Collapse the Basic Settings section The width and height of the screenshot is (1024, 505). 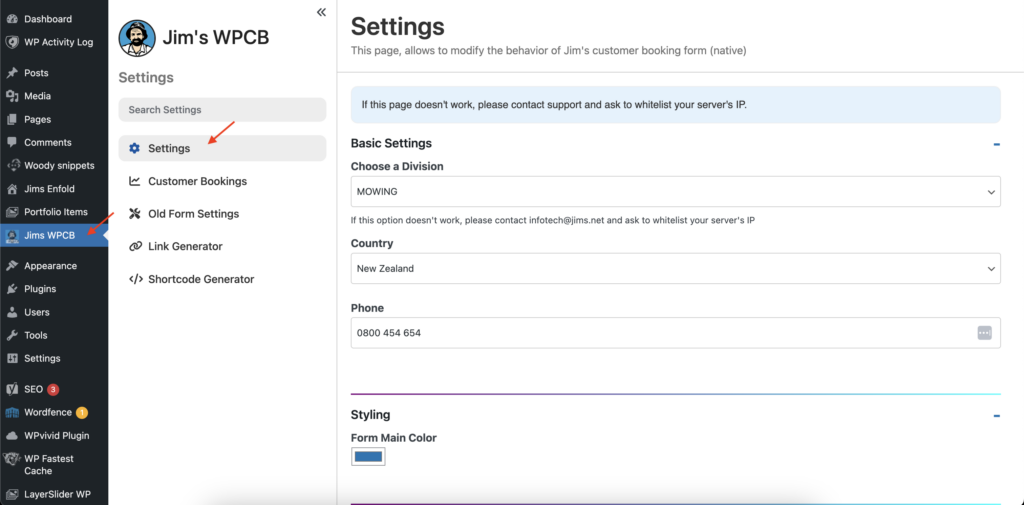996,144
